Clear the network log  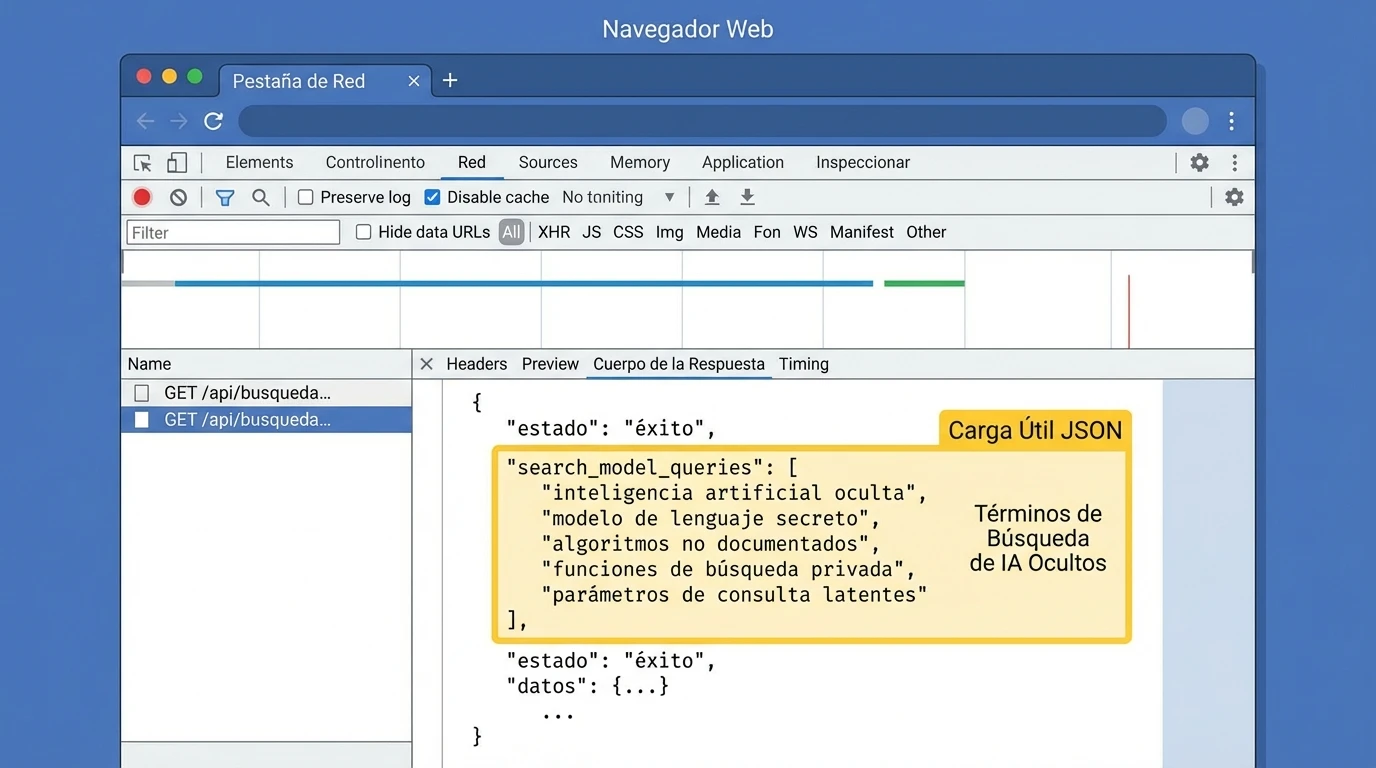178,197
